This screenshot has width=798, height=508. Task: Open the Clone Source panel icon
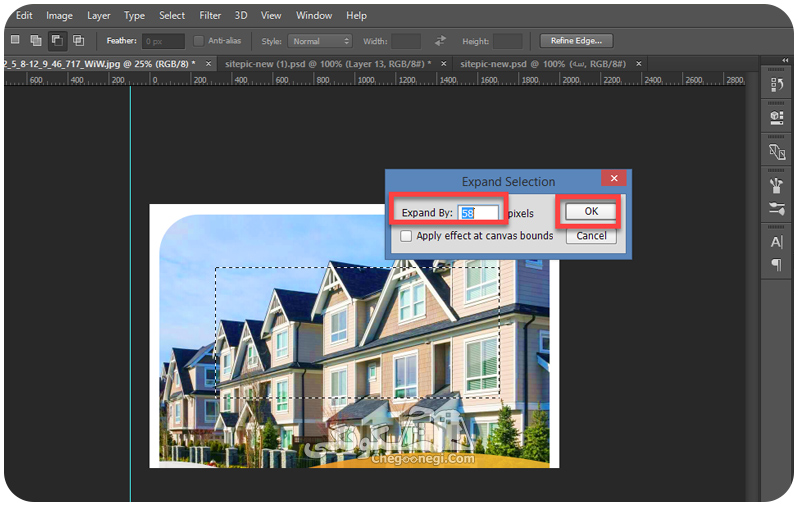(x=776, y=152)
